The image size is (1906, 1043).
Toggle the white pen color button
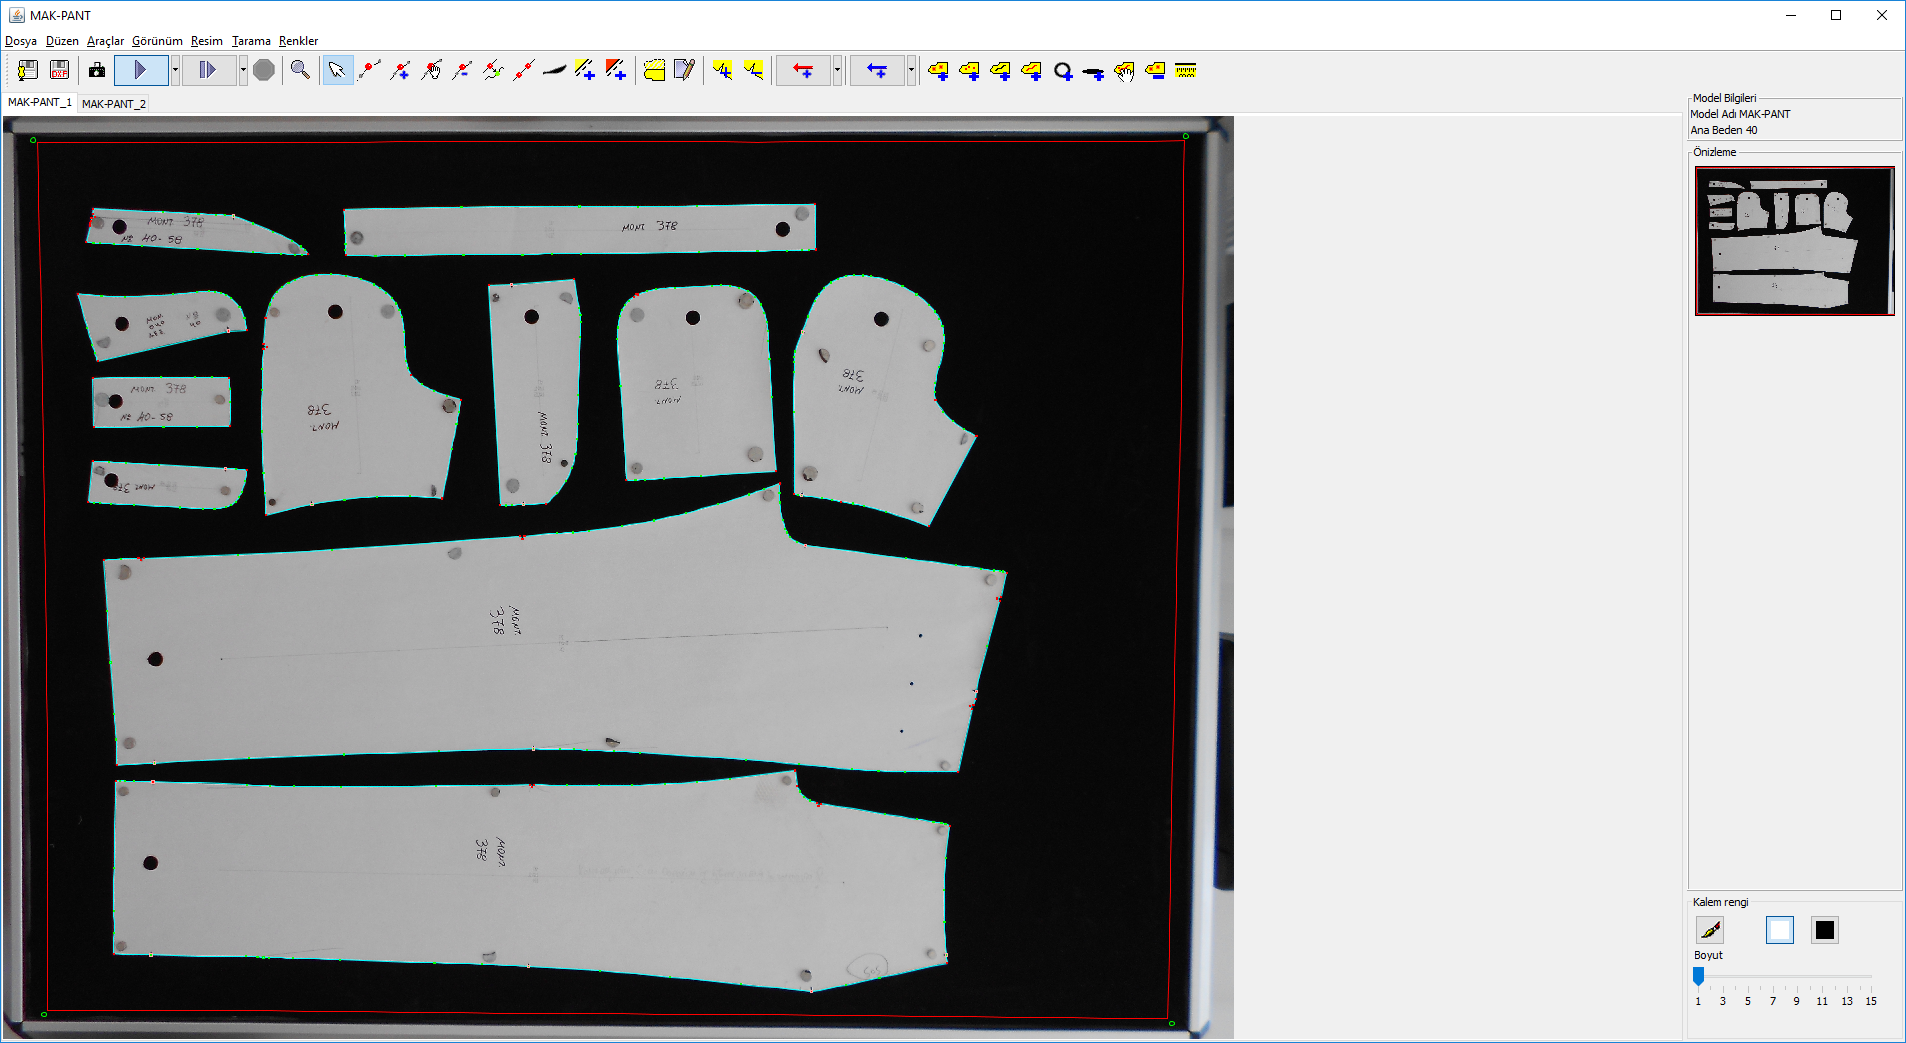click(1779, 930)
